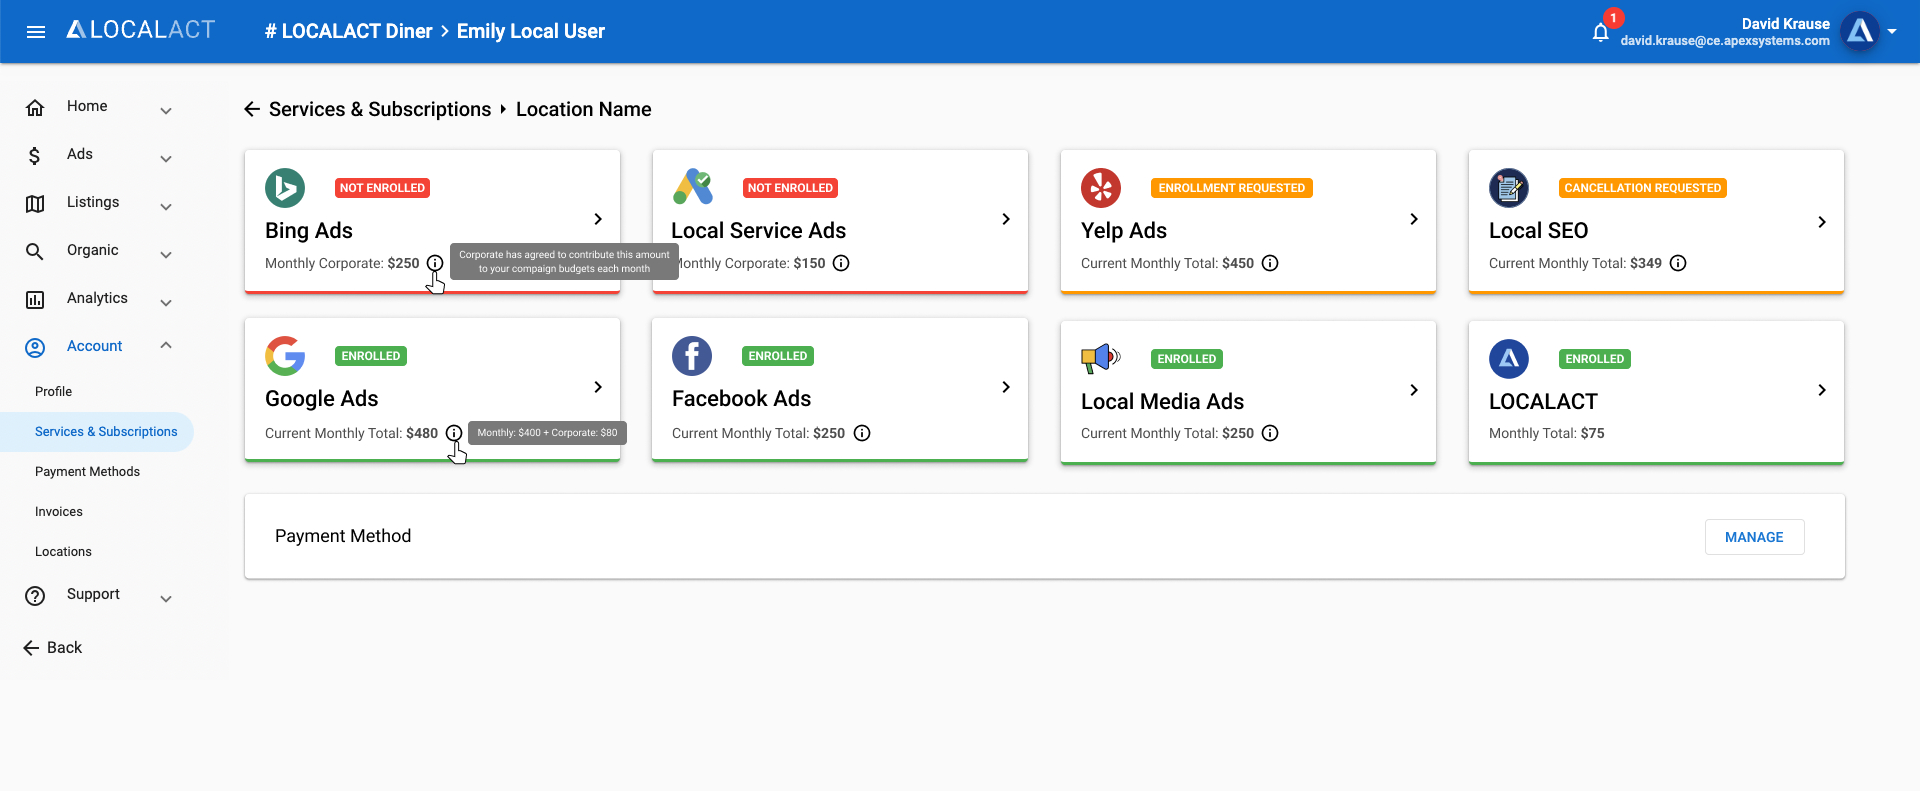1920x791 pixels.
Task: Open Invoices in the sidebar
Action: [x=59, y=512]
